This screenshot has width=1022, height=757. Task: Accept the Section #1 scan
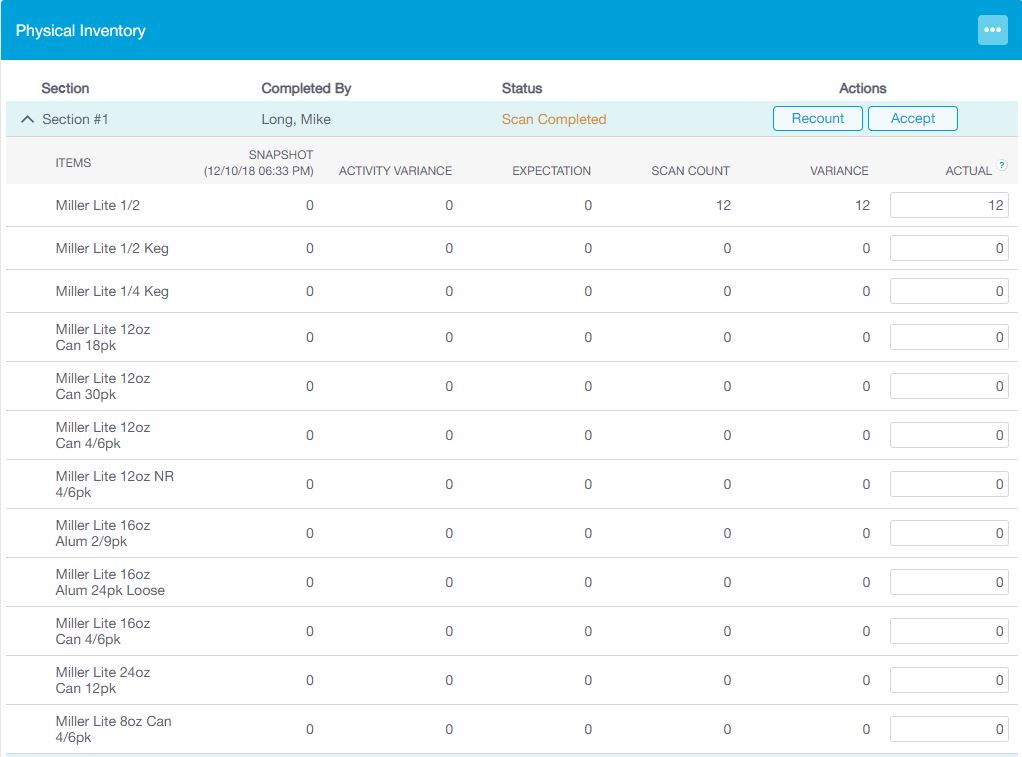pyautogui.click(x=912, y=119)
